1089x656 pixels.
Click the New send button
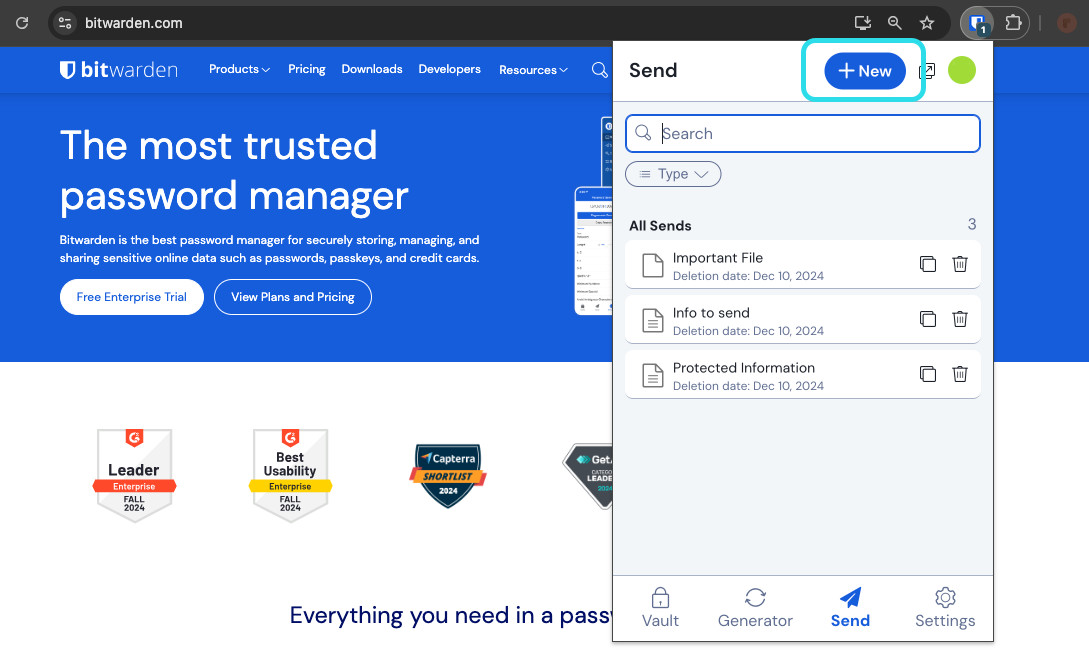point(864,71)
